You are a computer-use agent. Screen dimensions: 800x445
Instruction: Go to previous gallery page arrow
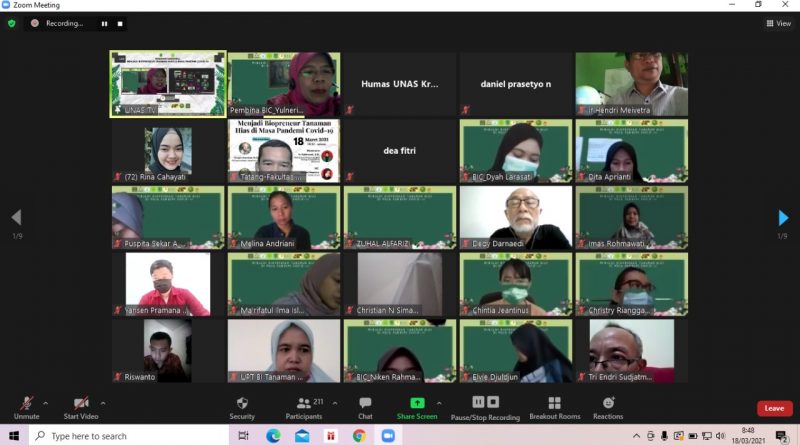pyautogui.click(x=16, y=217)
